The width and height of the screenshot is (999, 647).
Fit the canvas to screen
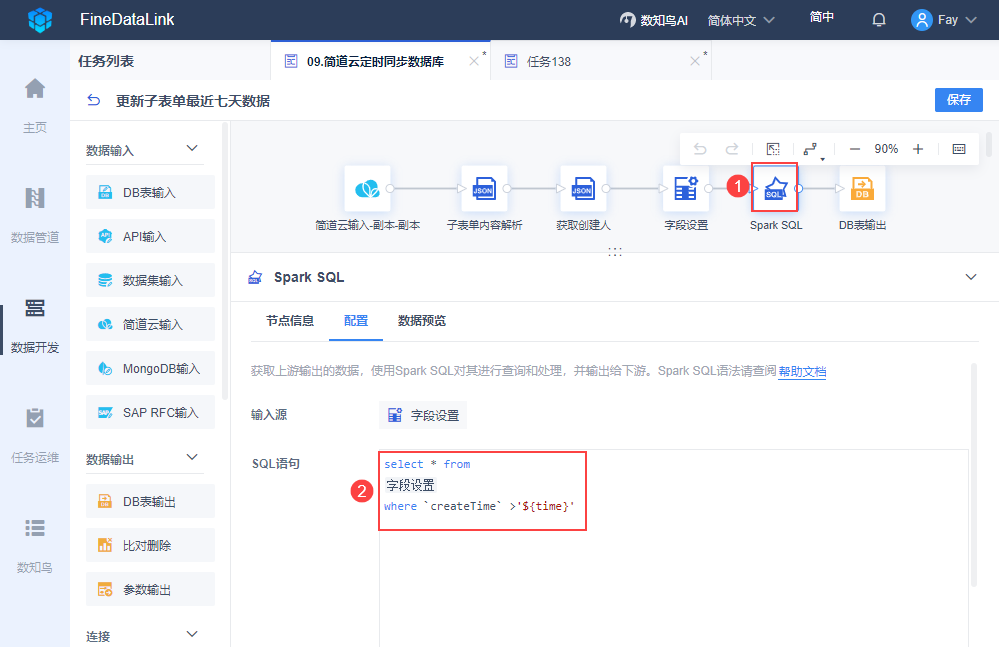(x=773, y=149)
